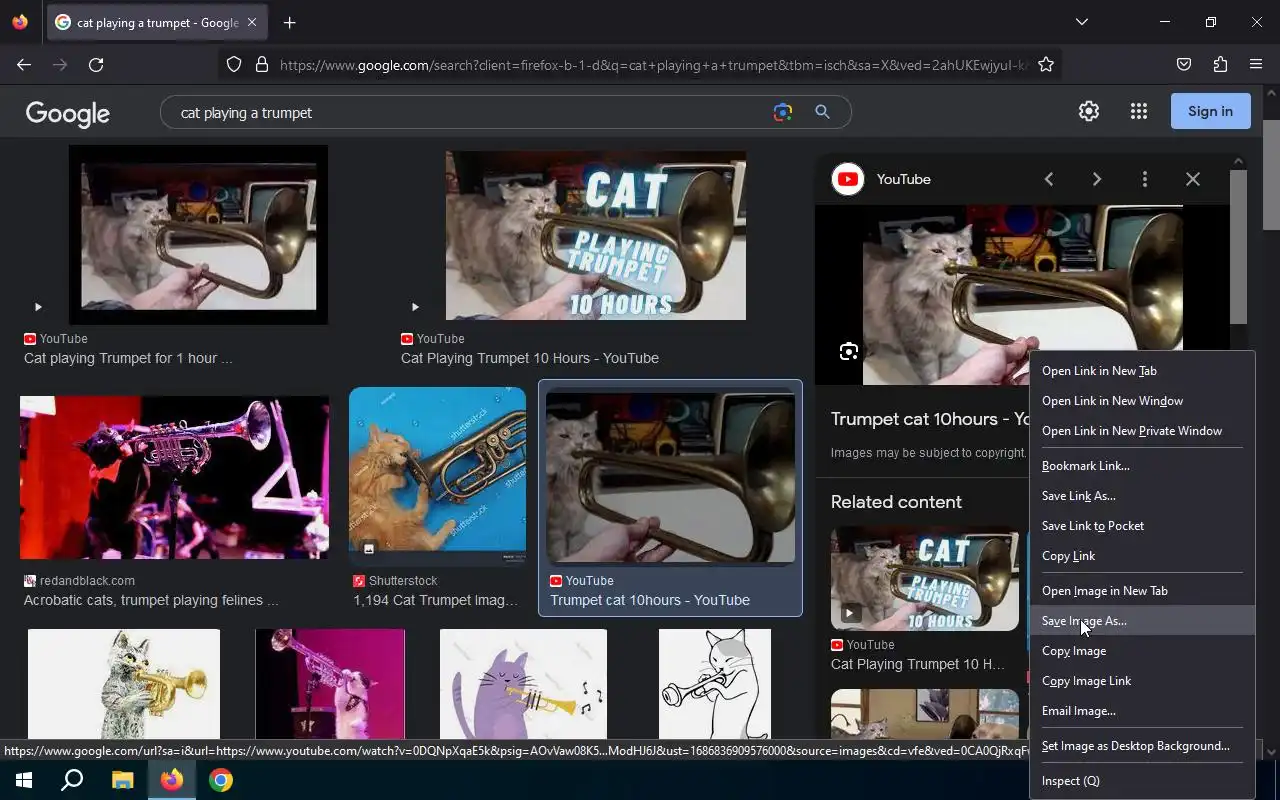
Task: Choose Open Link in New Tab
Action: coord(1142,371)
